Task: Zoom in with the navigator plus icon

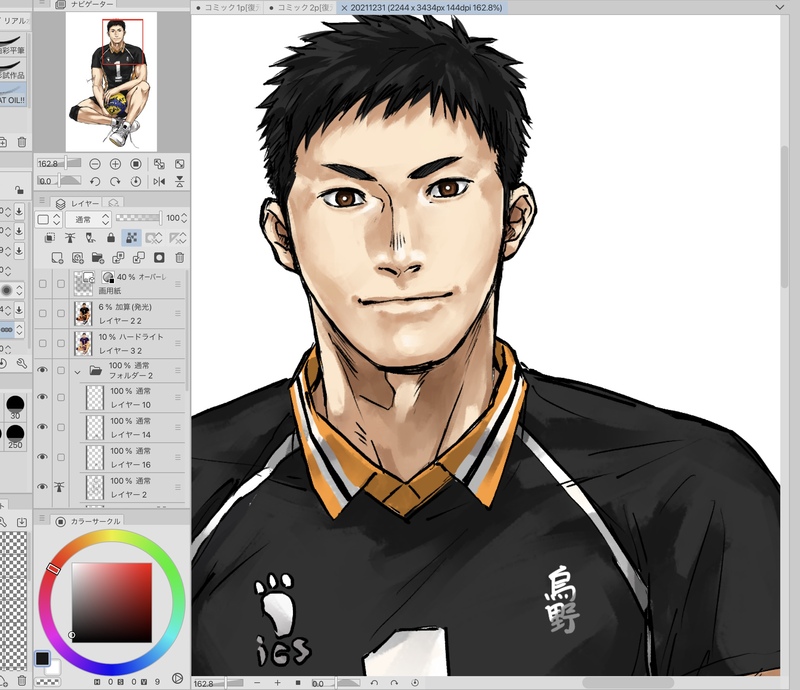Action: coord(115,164)
